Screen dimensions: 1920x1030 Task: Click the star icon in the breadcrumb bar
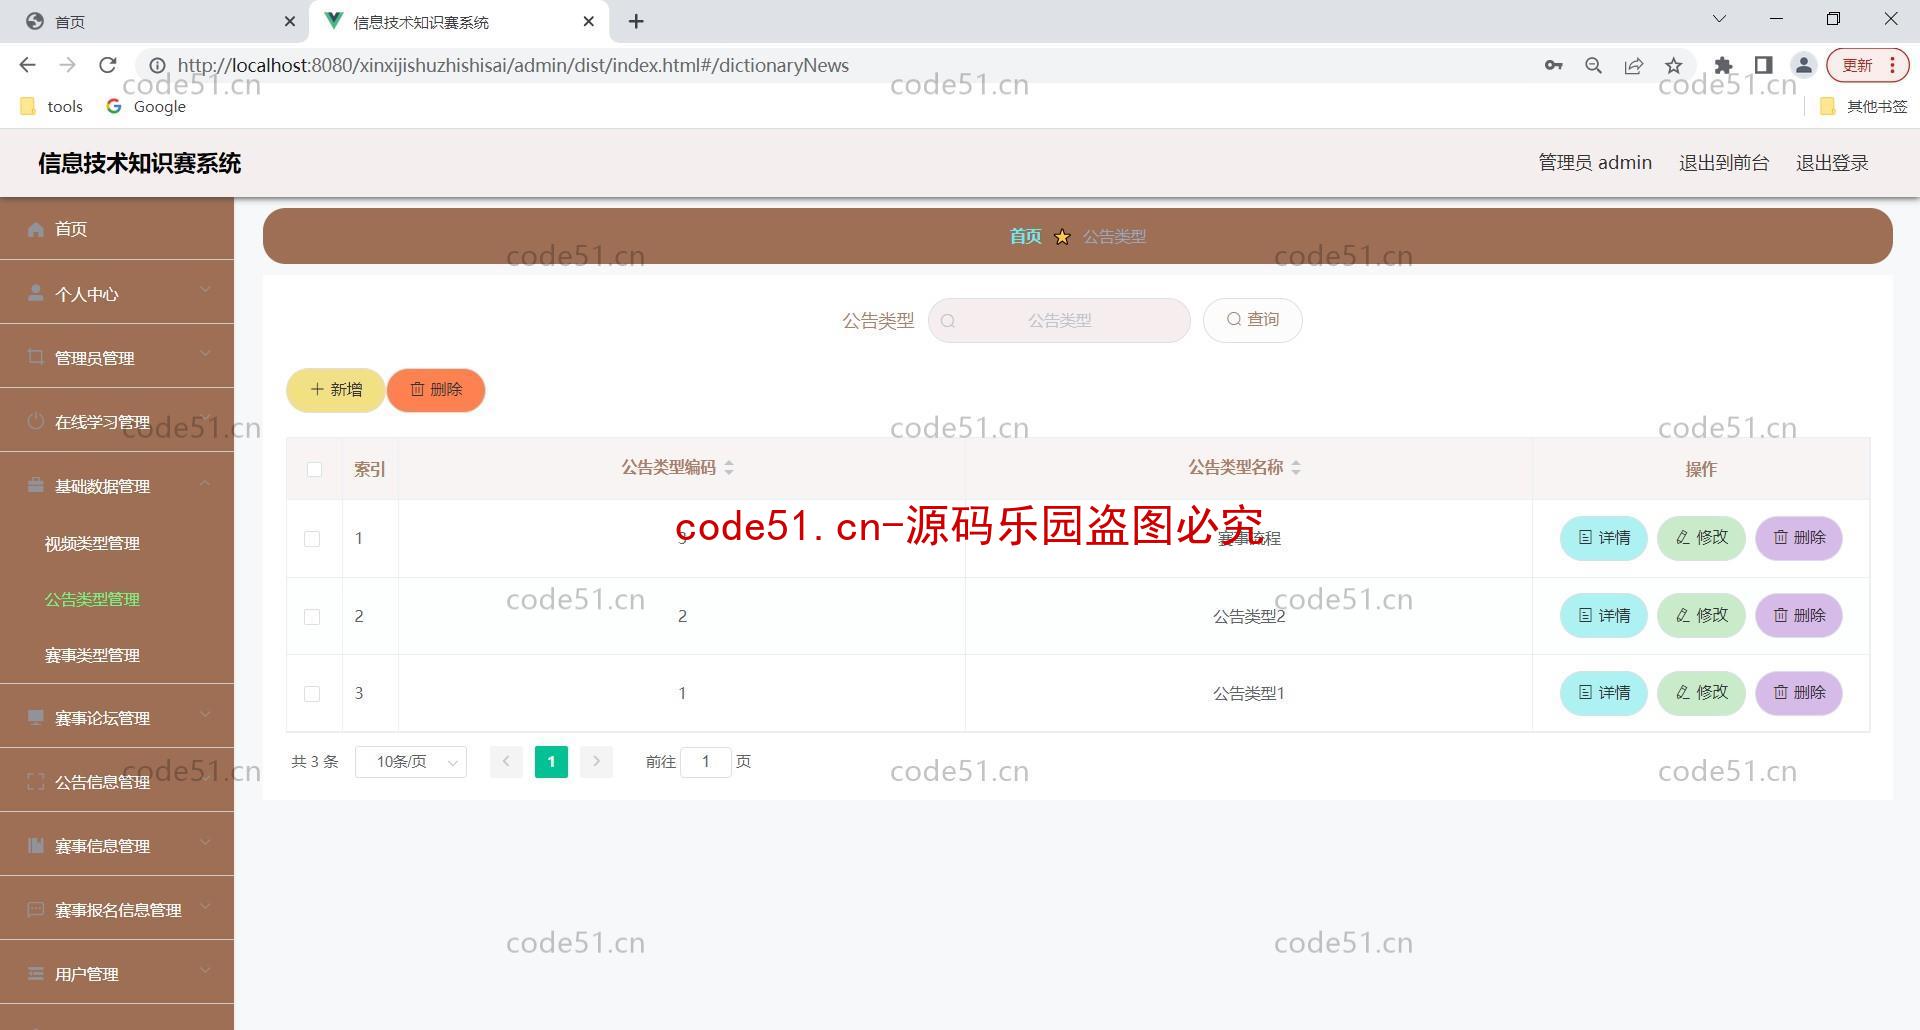tap(1062, 237)
